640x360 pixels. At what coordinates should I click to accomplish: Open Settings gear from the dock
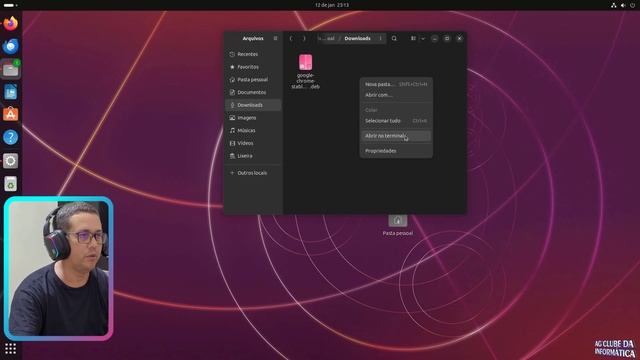(x=11, y=160)
